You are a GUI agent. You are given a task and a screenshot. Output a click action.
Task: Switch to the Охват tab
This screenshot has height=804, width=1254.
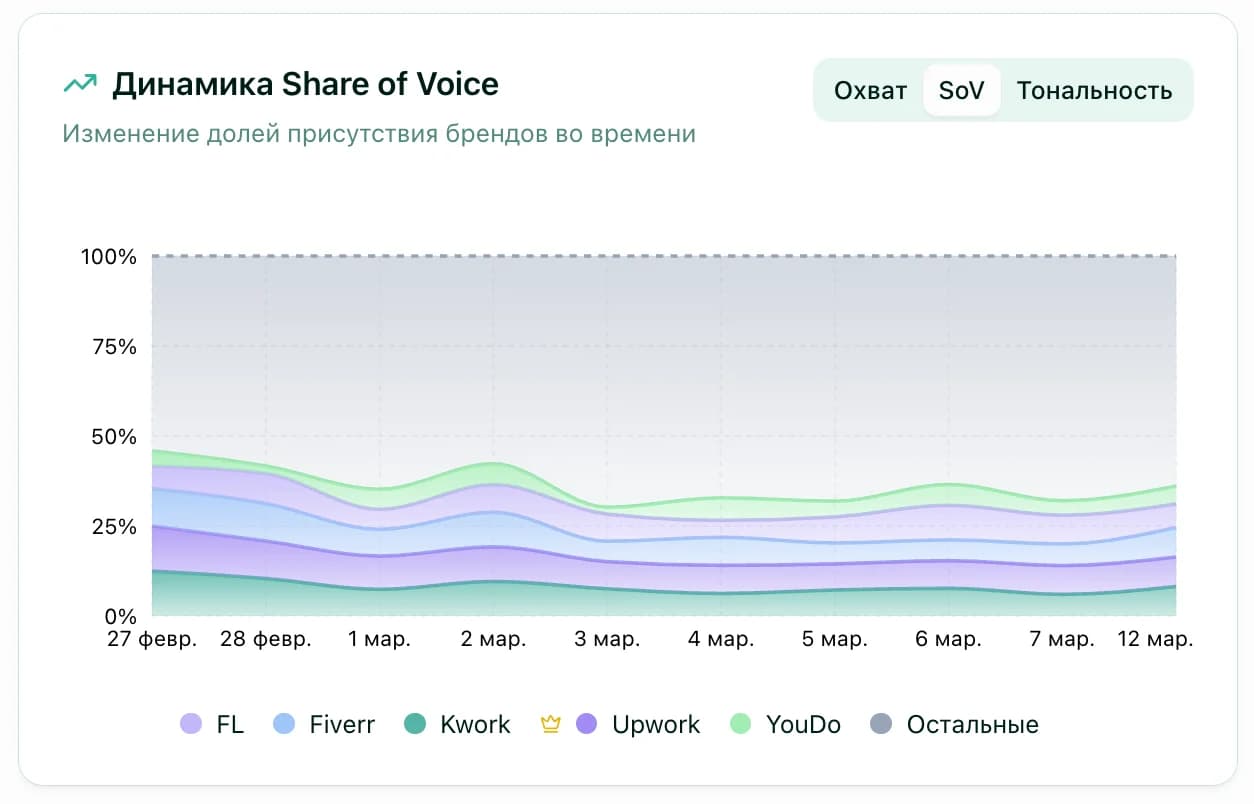coord(870,90)
